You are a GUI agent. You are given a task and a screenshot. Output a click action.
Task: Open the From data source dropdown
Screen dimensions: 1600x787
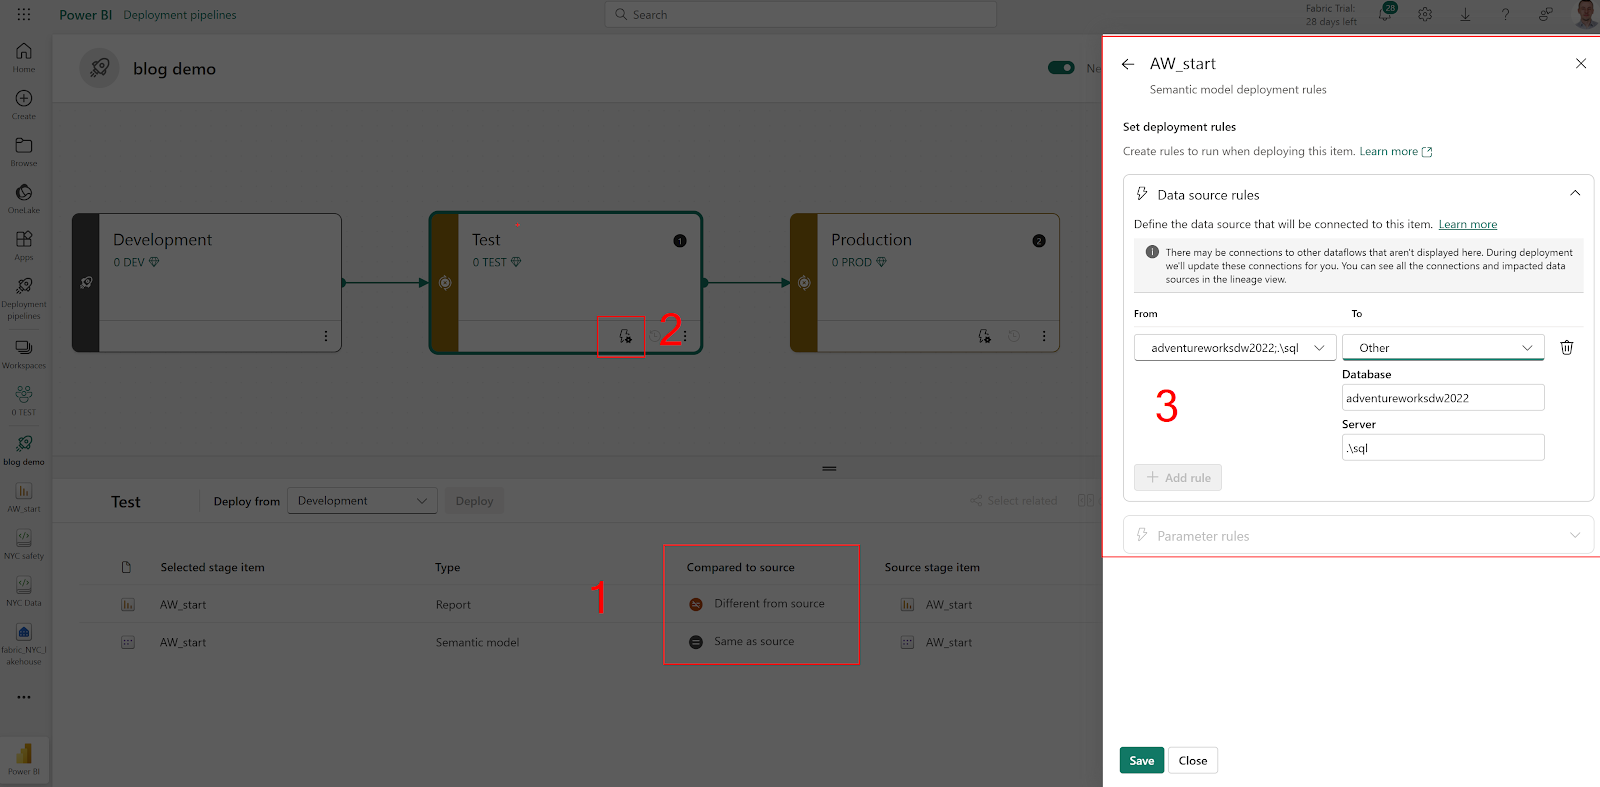coord(1235,348)
